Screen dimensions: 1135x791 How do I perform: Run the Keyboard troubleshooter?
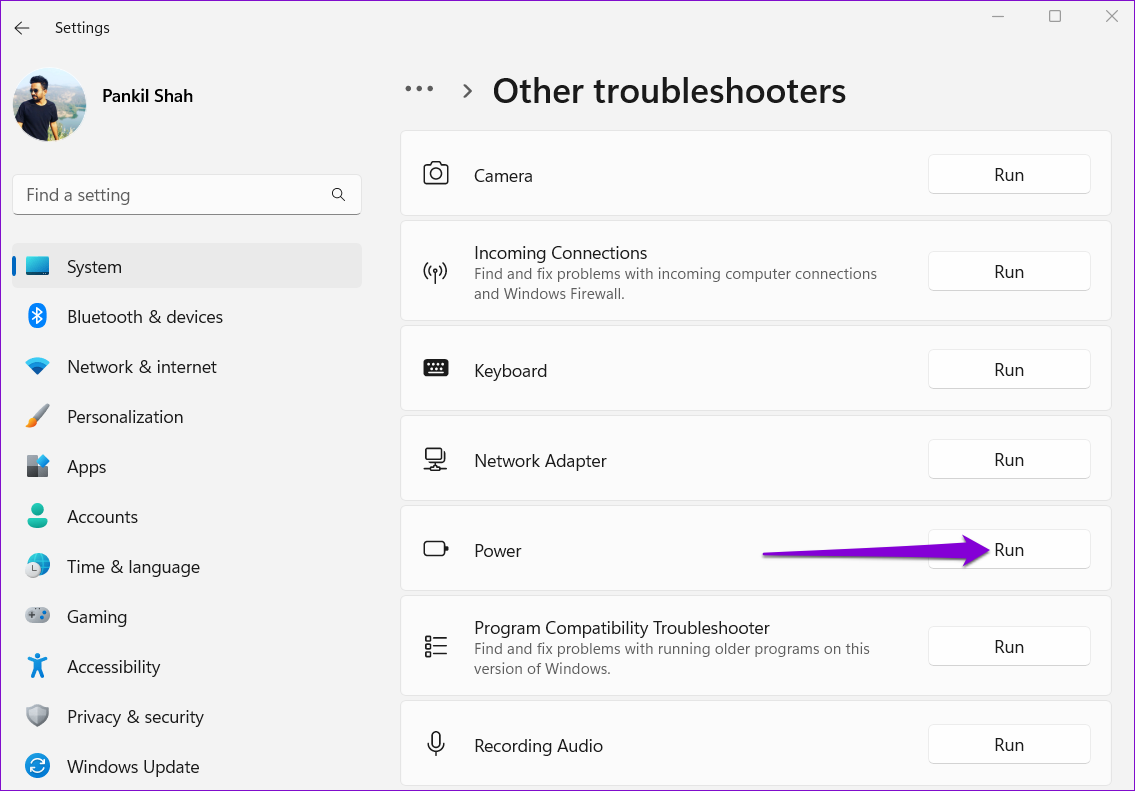pyautogui.click(x=1009, y=370)
